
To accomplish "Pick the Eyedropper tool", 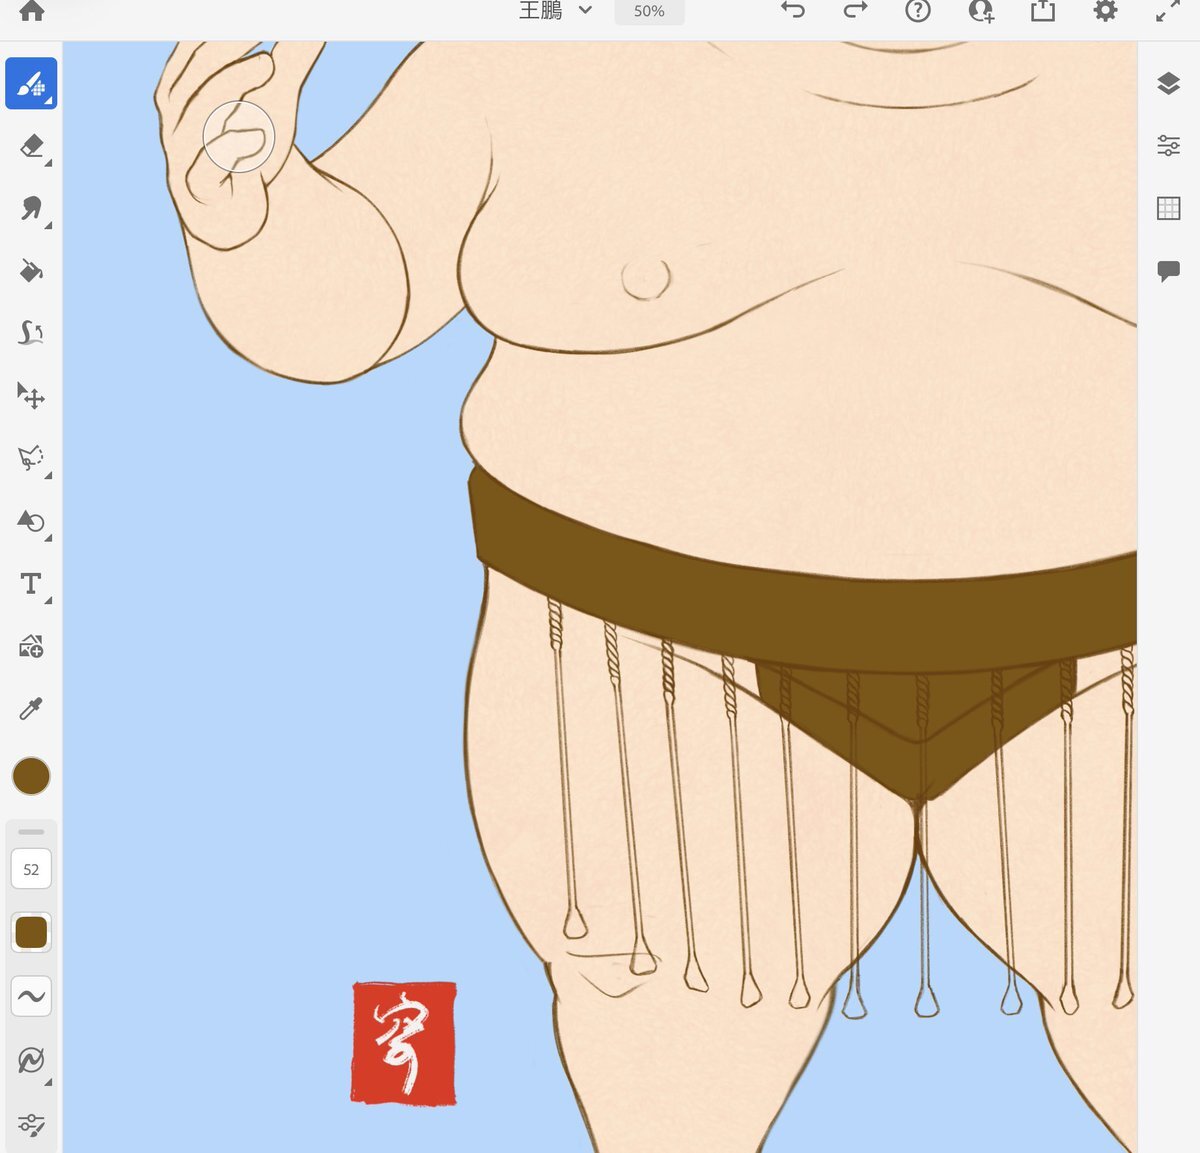I will coord(31,709).
